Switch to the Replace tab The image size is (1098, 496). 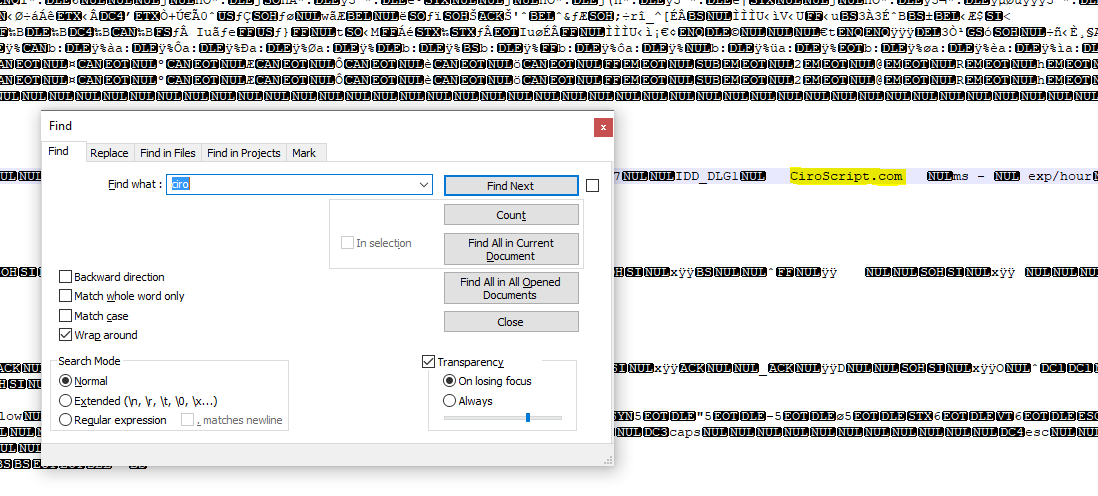[x=109, y=153]
